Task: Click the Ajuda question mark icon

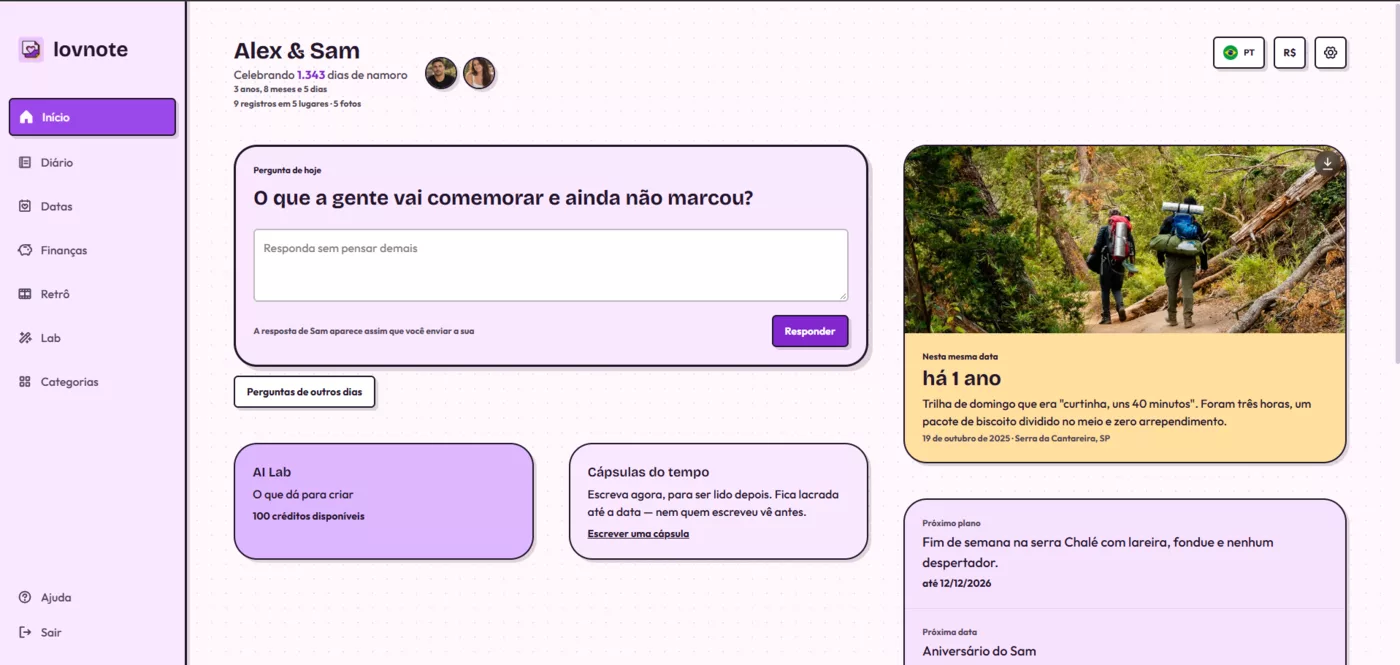Action: click(25, 597)
